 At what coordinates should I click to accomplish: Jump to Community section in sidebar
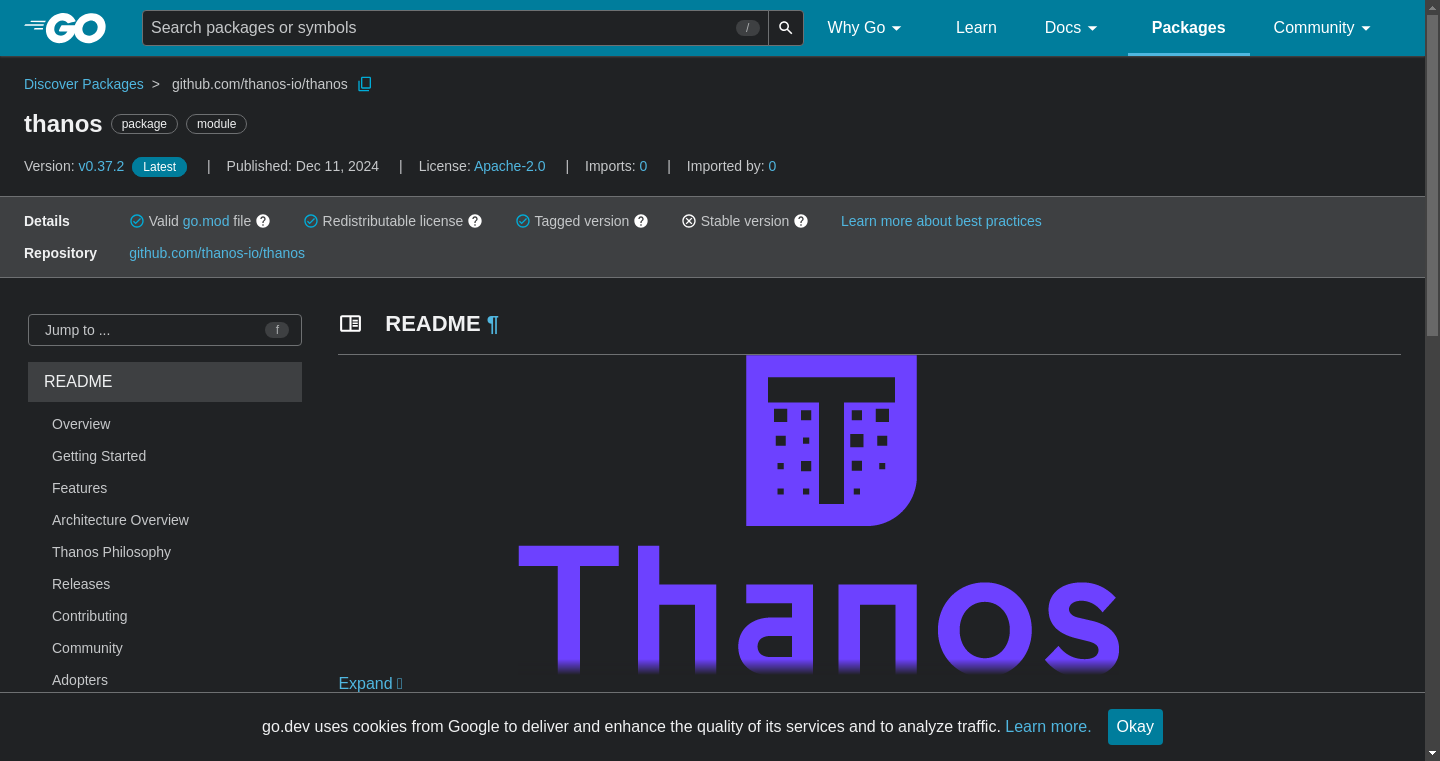pyautogui.click(x=87, y=648)
